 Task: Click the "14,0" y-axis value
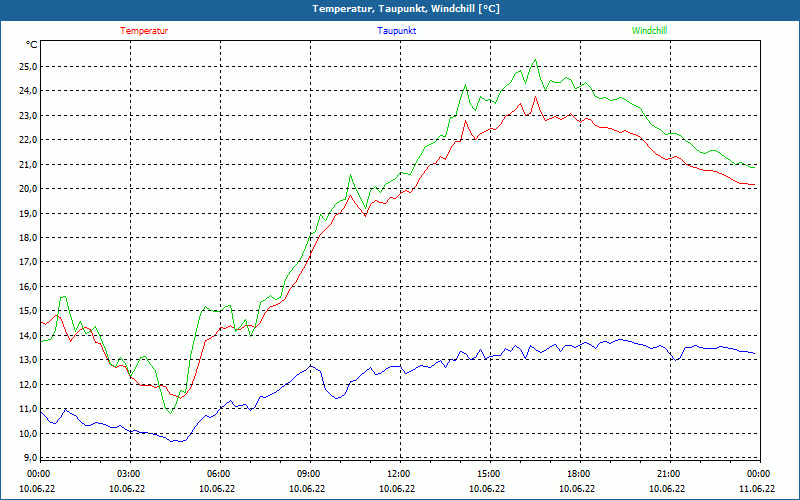click(x=28, y=335)
